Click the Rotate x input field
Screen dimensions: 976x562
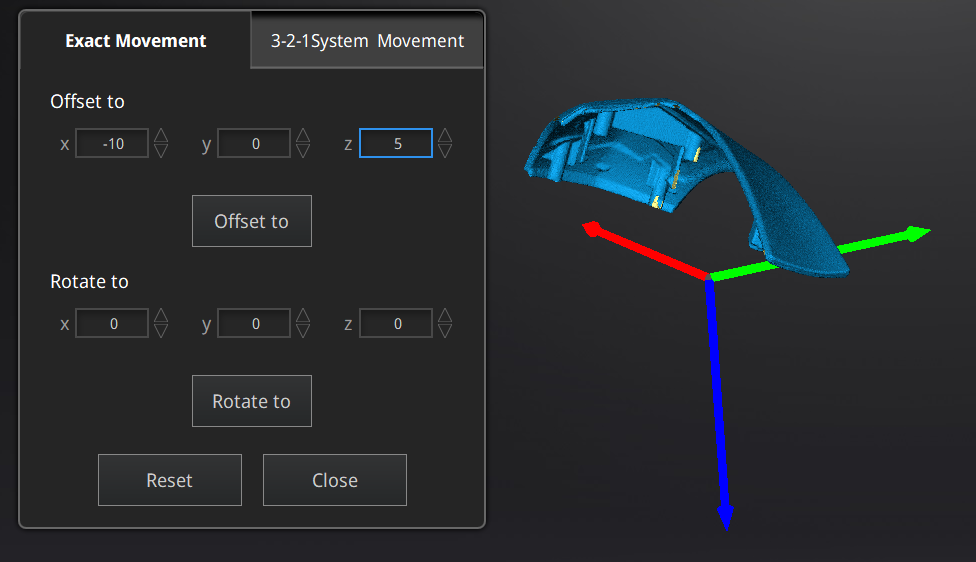[112, 324]
